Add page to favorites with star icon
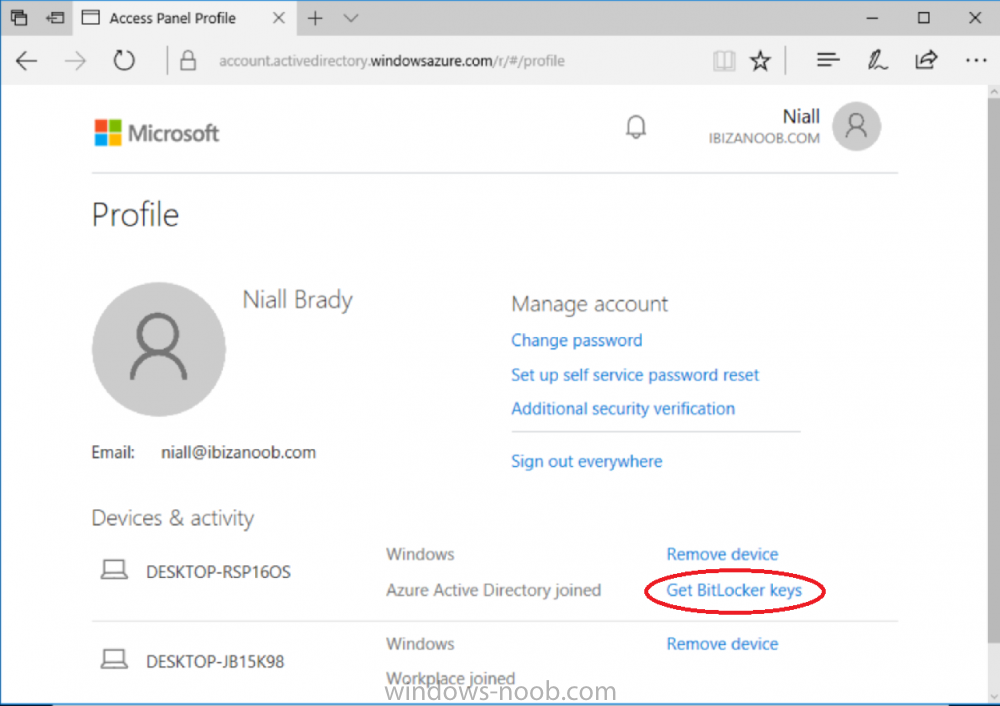Image resolution: width=1000 pixels, height=706 pixels. tap(760, 61)
